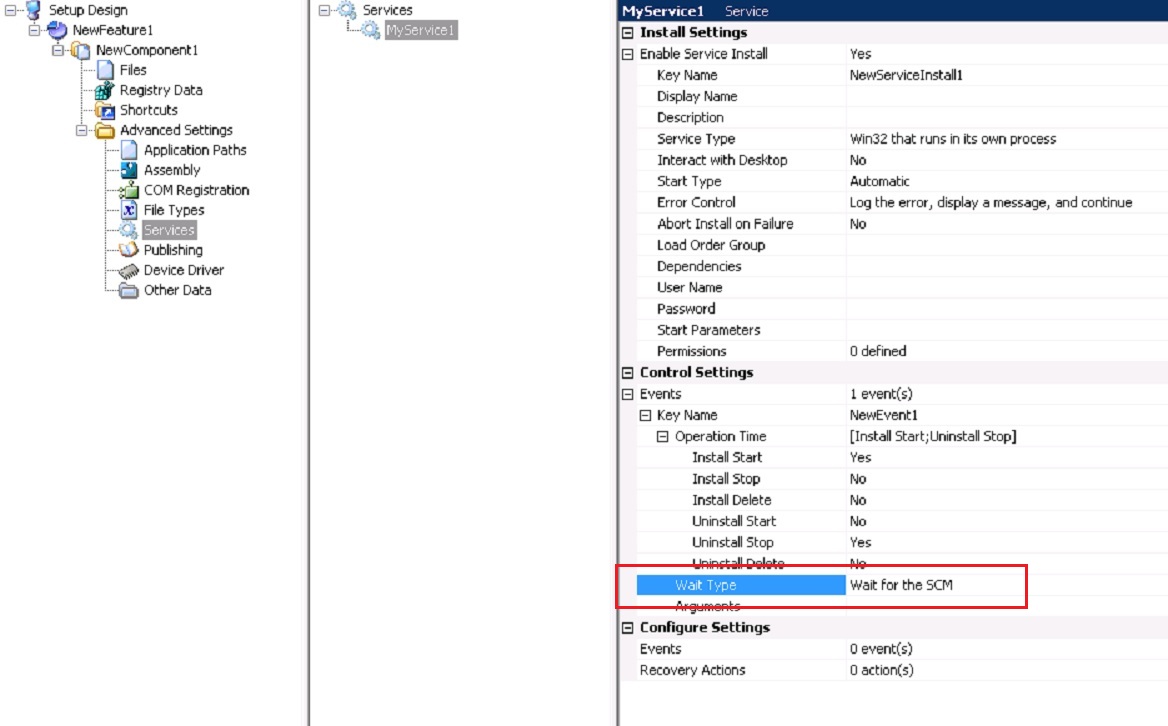The width and height of the screenshot is (1168, 726).
Task: Click the File Types icon
Action: coord(128,210)
